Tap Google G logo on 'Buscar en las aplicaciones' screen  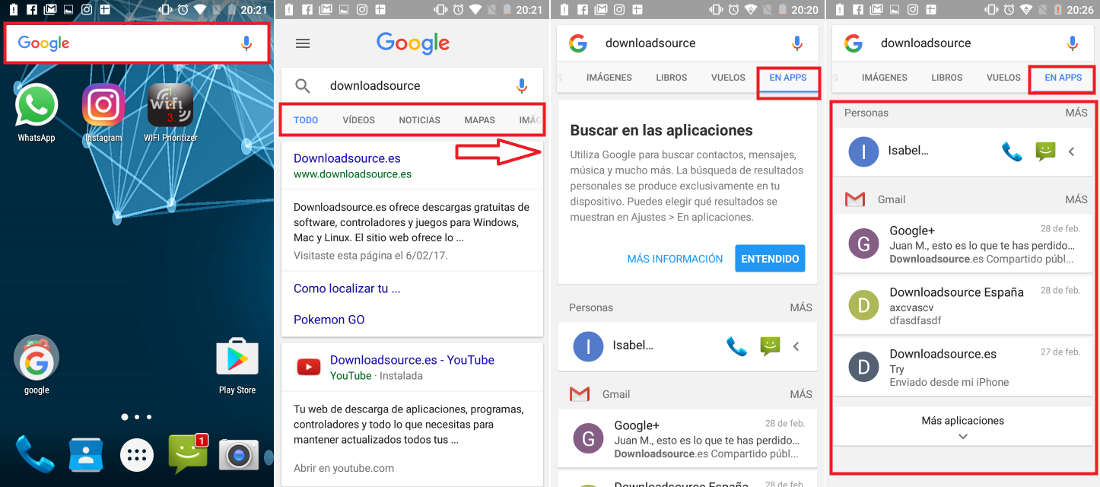point(577,43)
